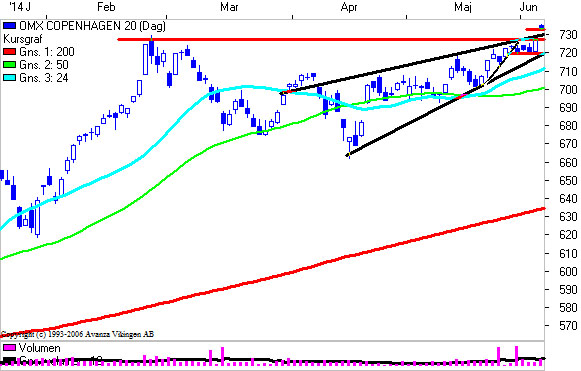Click the 600 price axis value

click(568, 271)
